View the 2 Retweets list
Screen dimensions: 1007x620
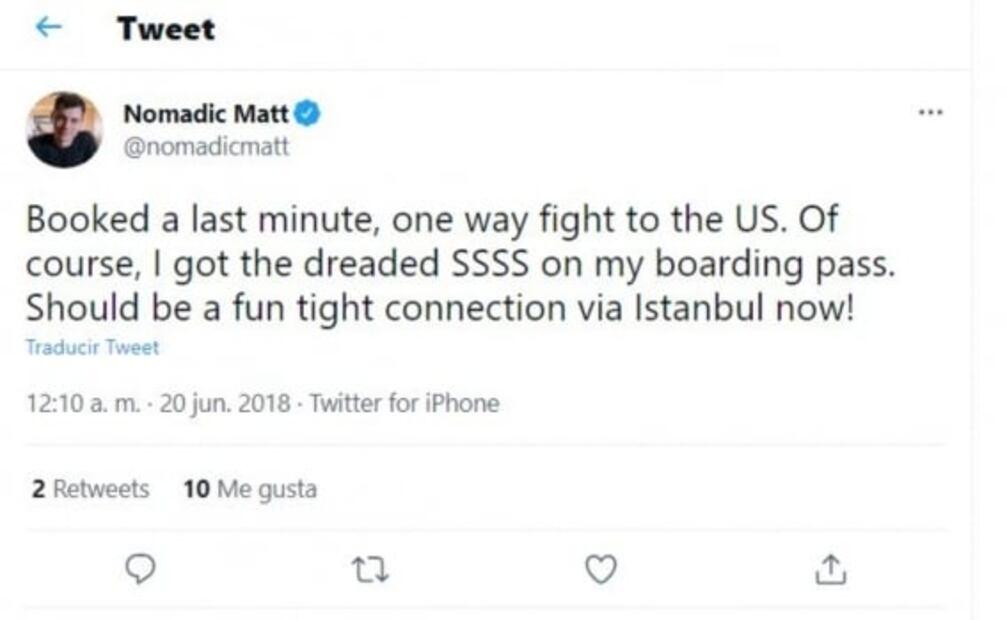(x=90, y=489)
